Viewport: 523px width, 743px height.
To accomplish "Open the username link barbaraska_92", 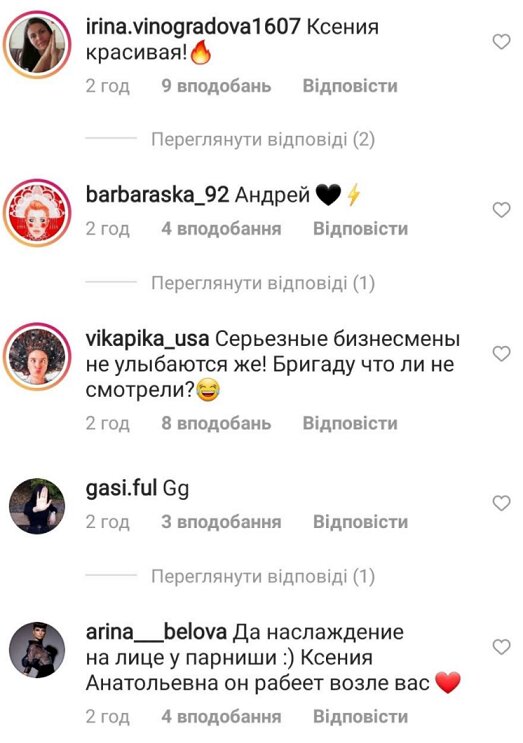I will [x=157, y=195].
